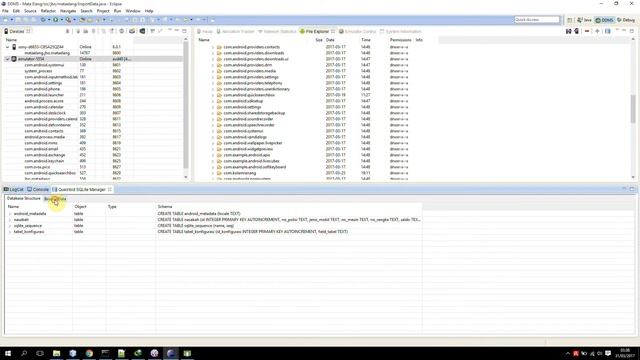Click the New file toolbar icon
640x360 pixels.
pyautogui.click(x=6, y=20)
